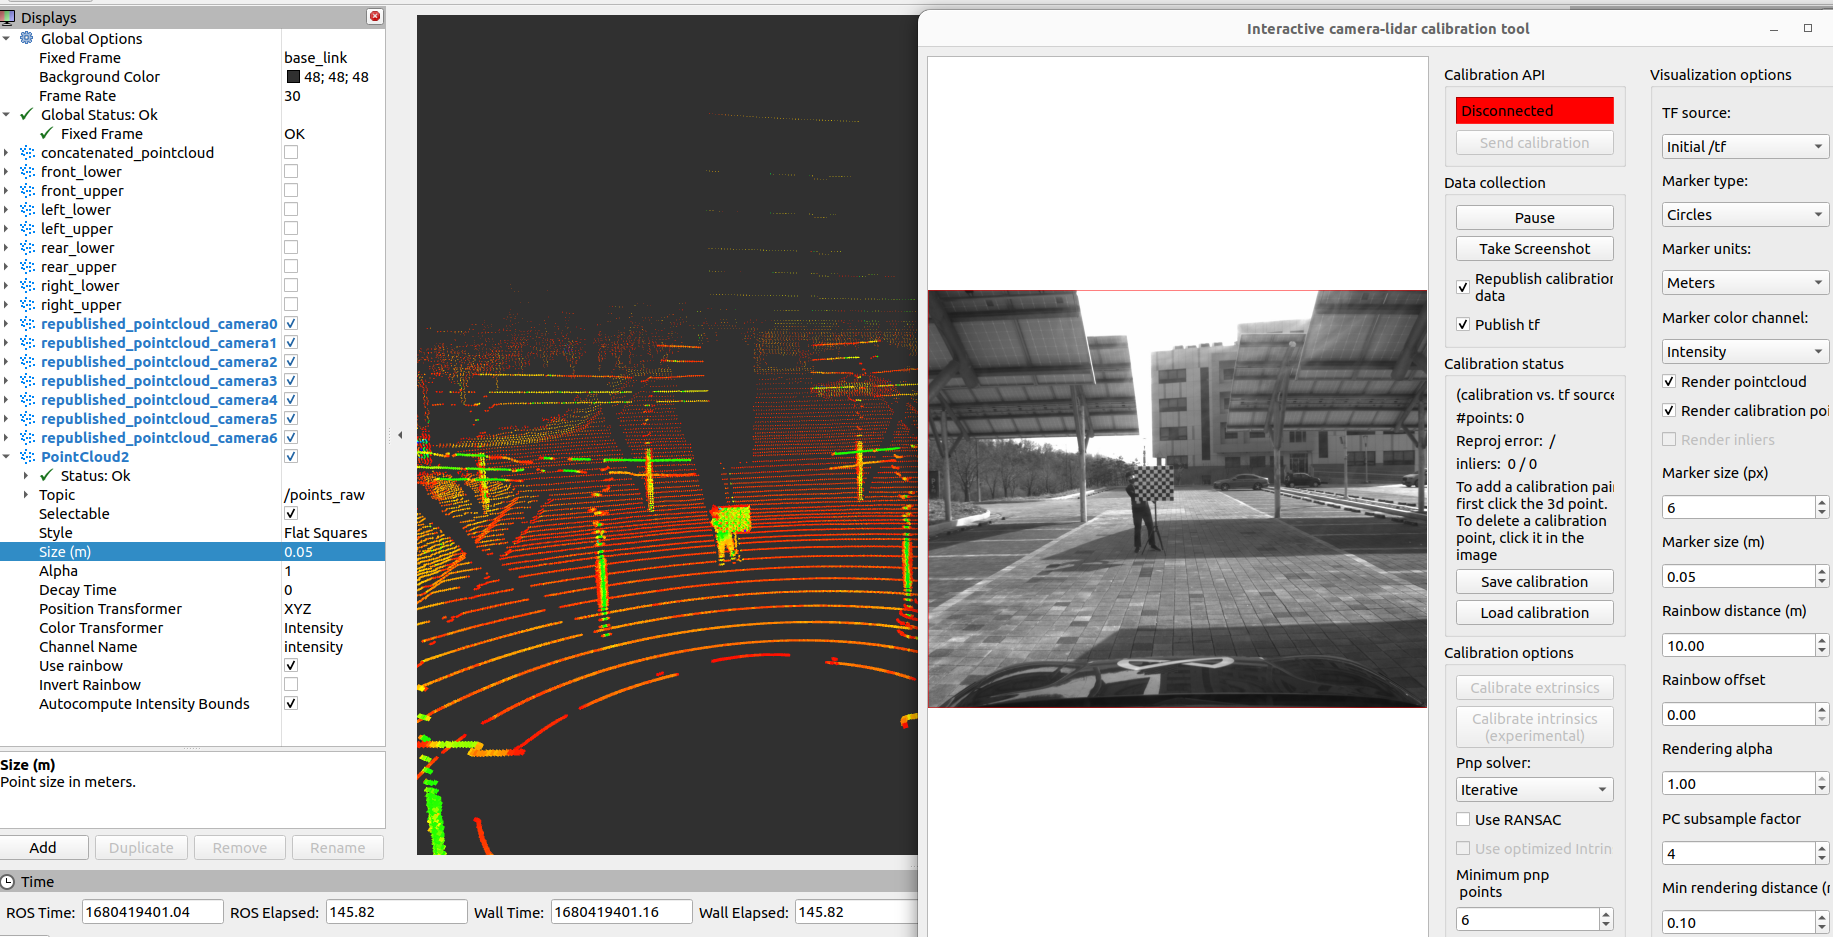Click the Frame Rate value 30
Viewport: 1833px width, 937px height.
point(292,95)
